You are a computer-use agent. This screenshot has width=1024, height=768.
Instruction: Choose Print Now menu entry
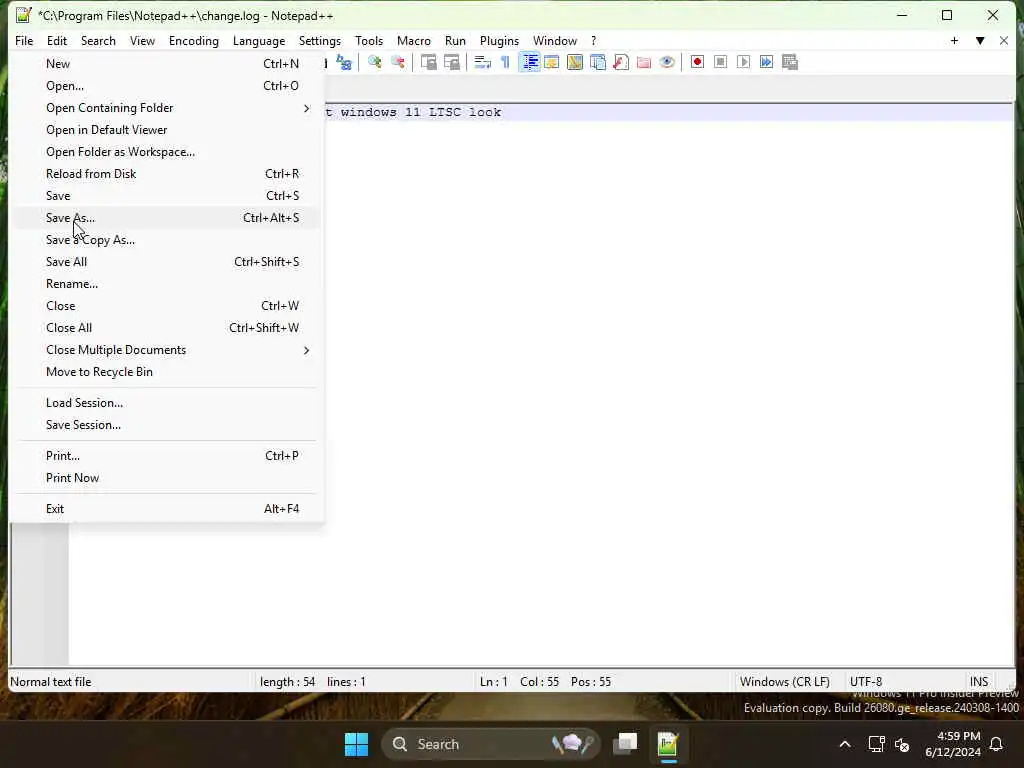166,478
